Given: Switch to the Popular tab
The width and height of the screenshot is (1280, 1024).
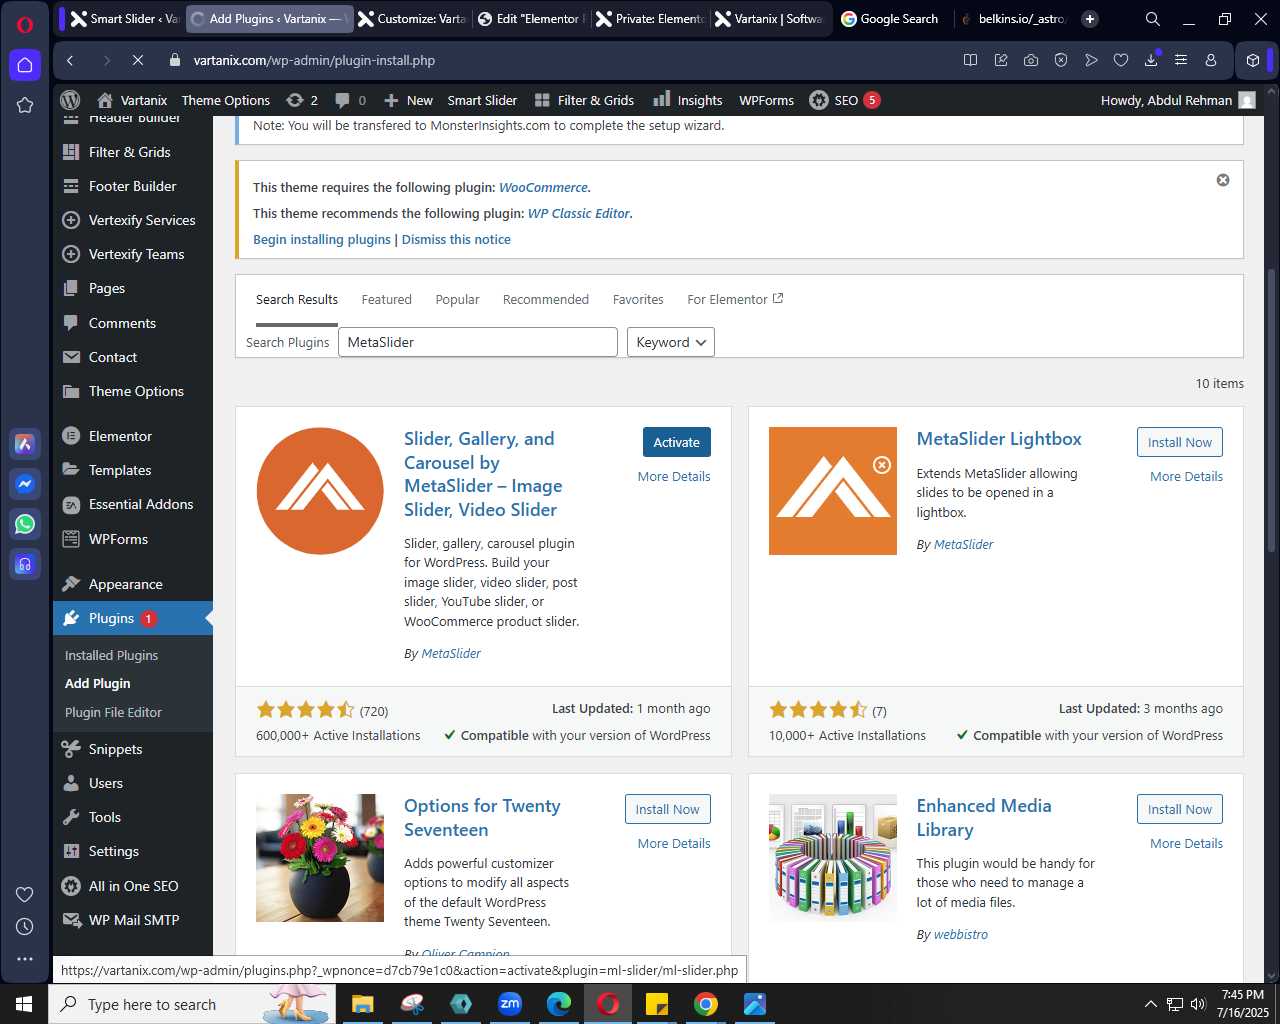Looking at the screenshot, I should (457, 299).
